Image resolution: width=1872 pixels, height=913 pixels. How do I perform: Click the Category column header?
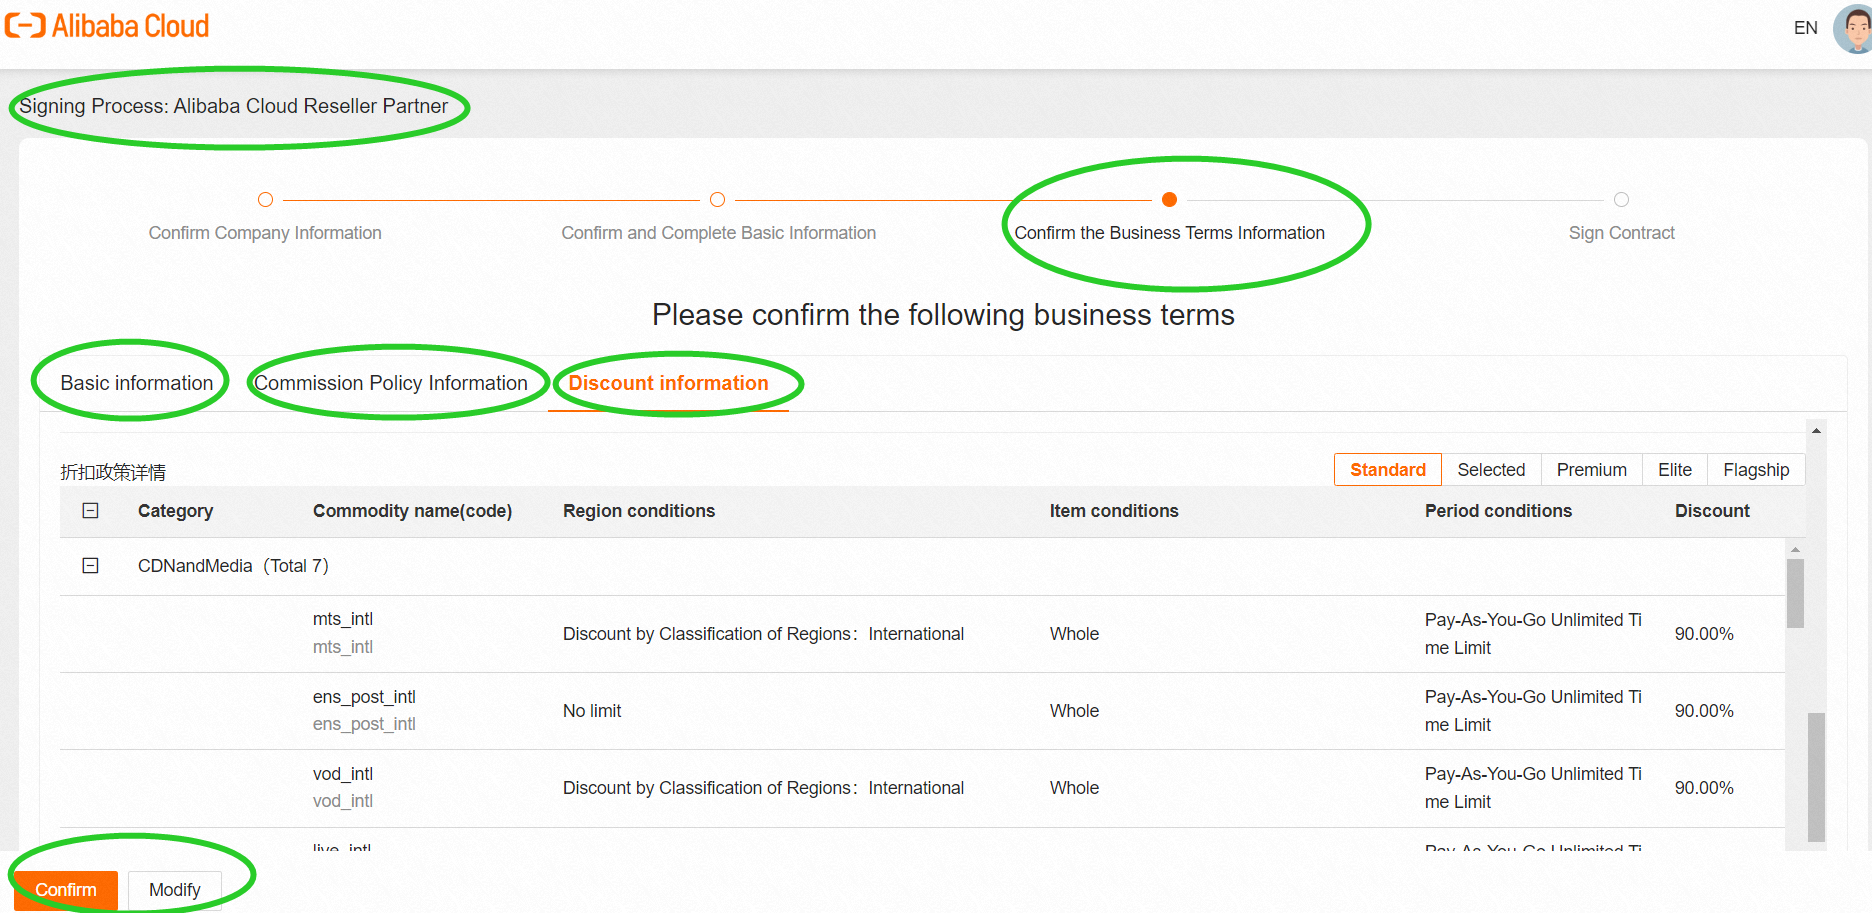tap(175, 511)
